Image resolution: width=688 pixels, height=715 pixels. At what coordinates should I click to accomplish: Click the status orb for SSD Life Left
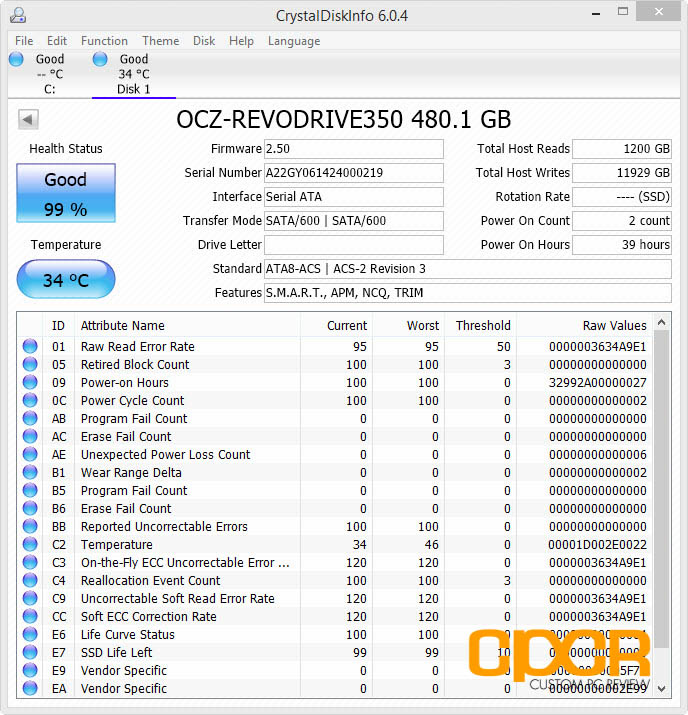pos(30,652)
